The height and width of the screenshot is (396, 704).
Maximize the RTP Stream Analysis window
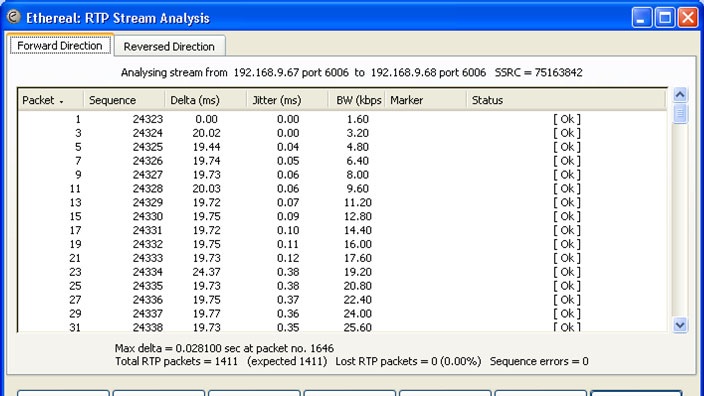pos(665,18)
